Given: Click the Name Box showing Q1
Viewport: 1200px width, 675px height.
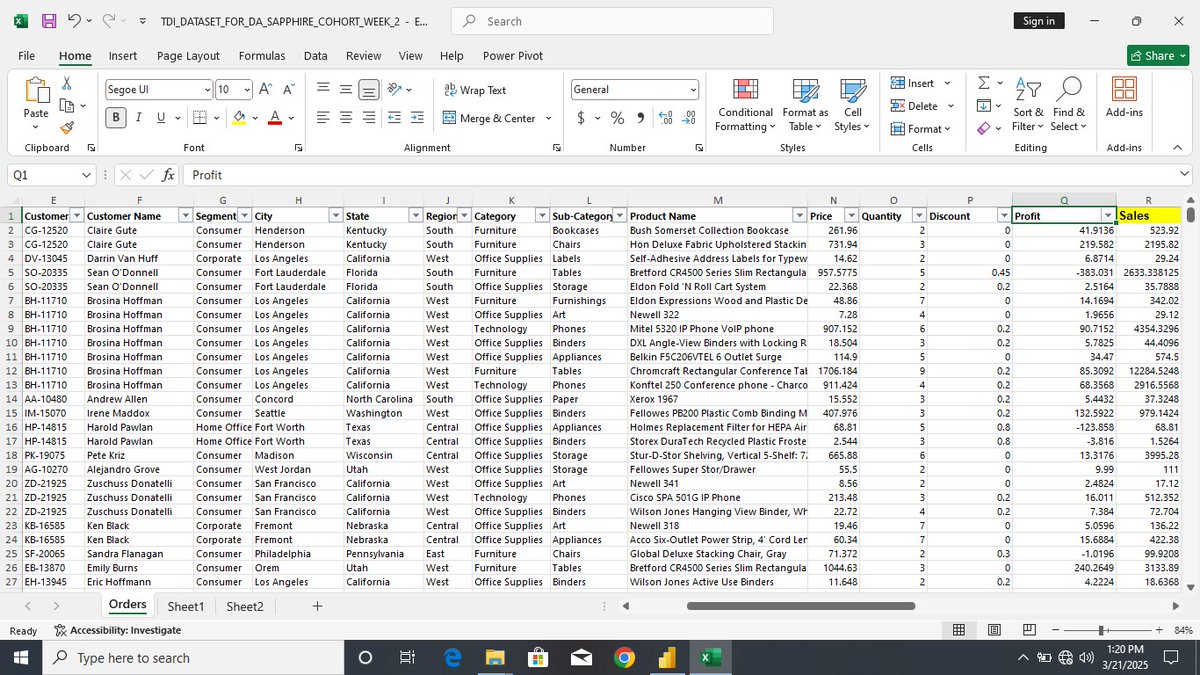Looking at the screenshot, I should (46, 175).
